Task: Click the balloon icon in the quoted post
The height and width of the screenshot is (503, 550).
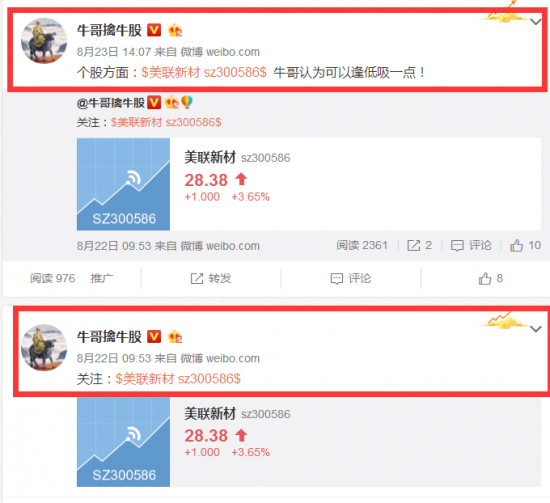Action: (187, 102)
